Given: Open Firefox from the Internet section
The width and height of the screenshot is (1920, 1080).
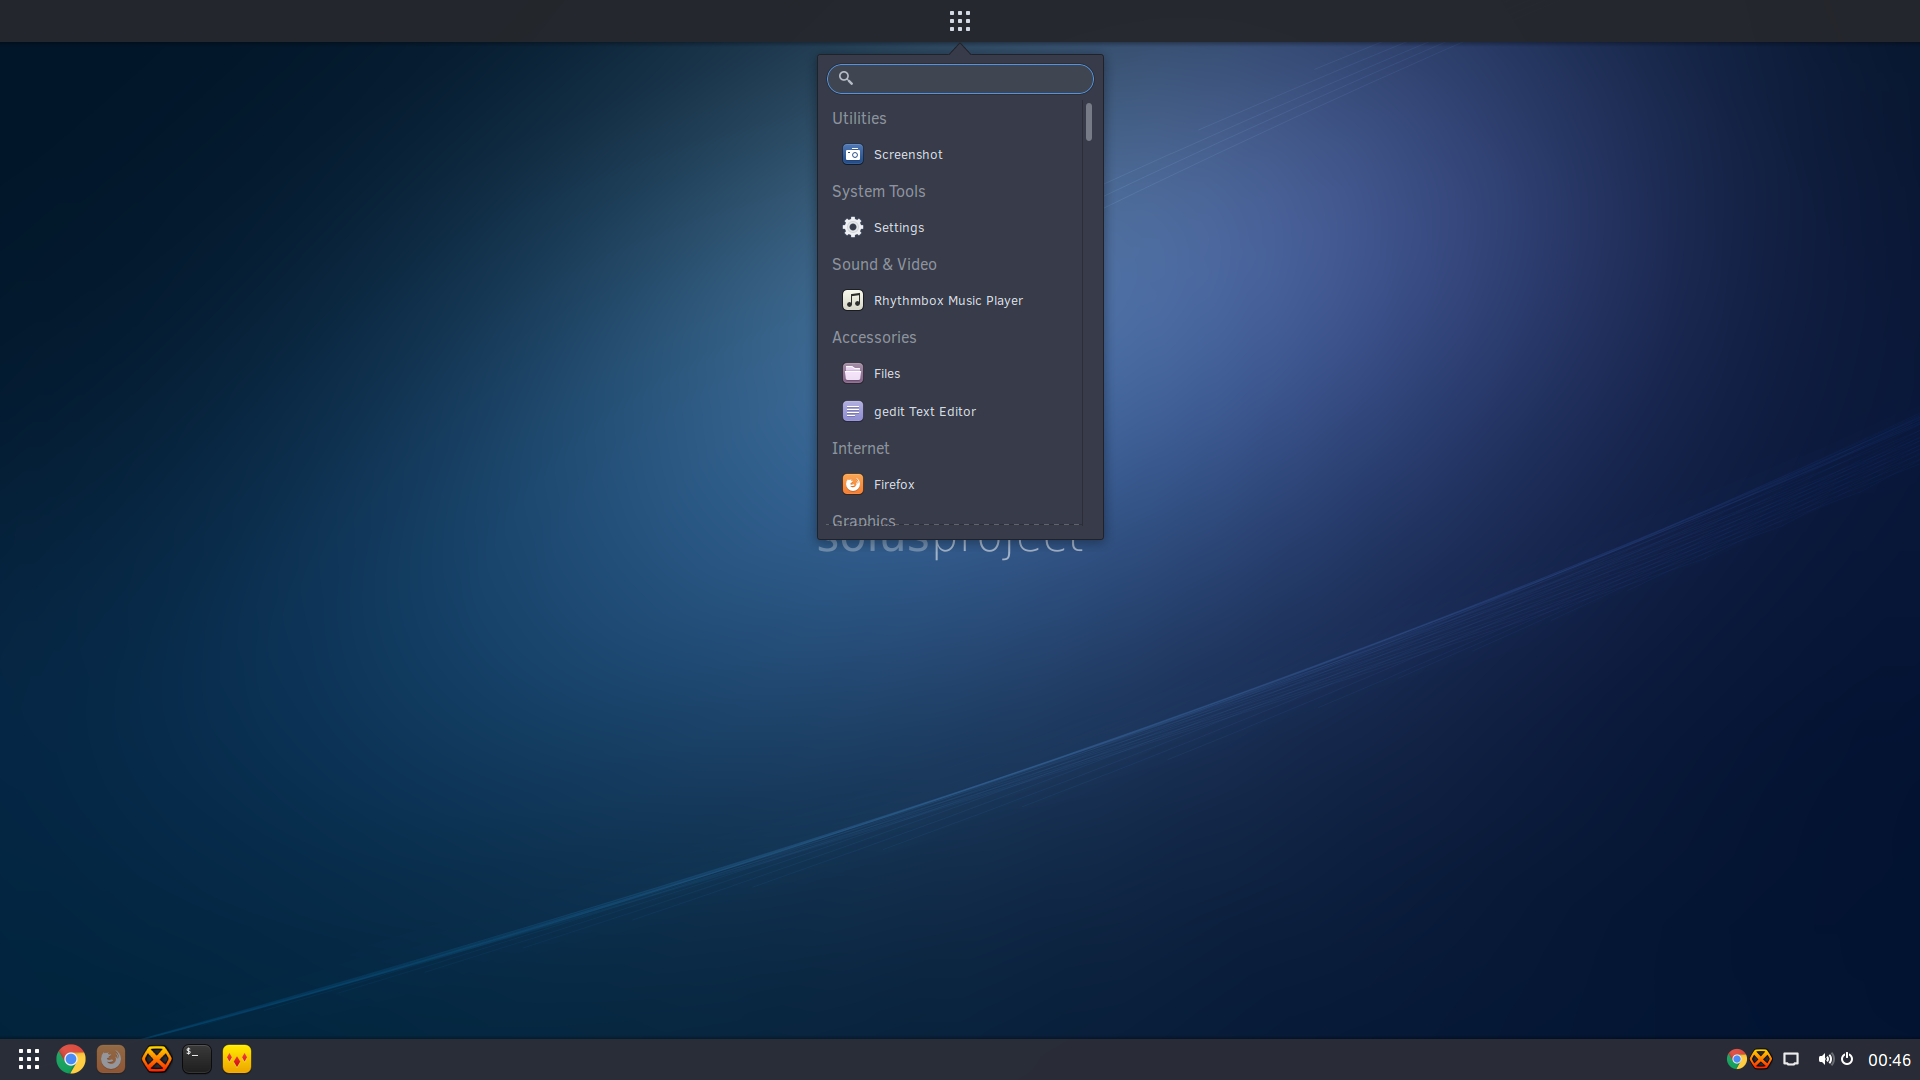Looking at the screenshot, I should point(955,484).
